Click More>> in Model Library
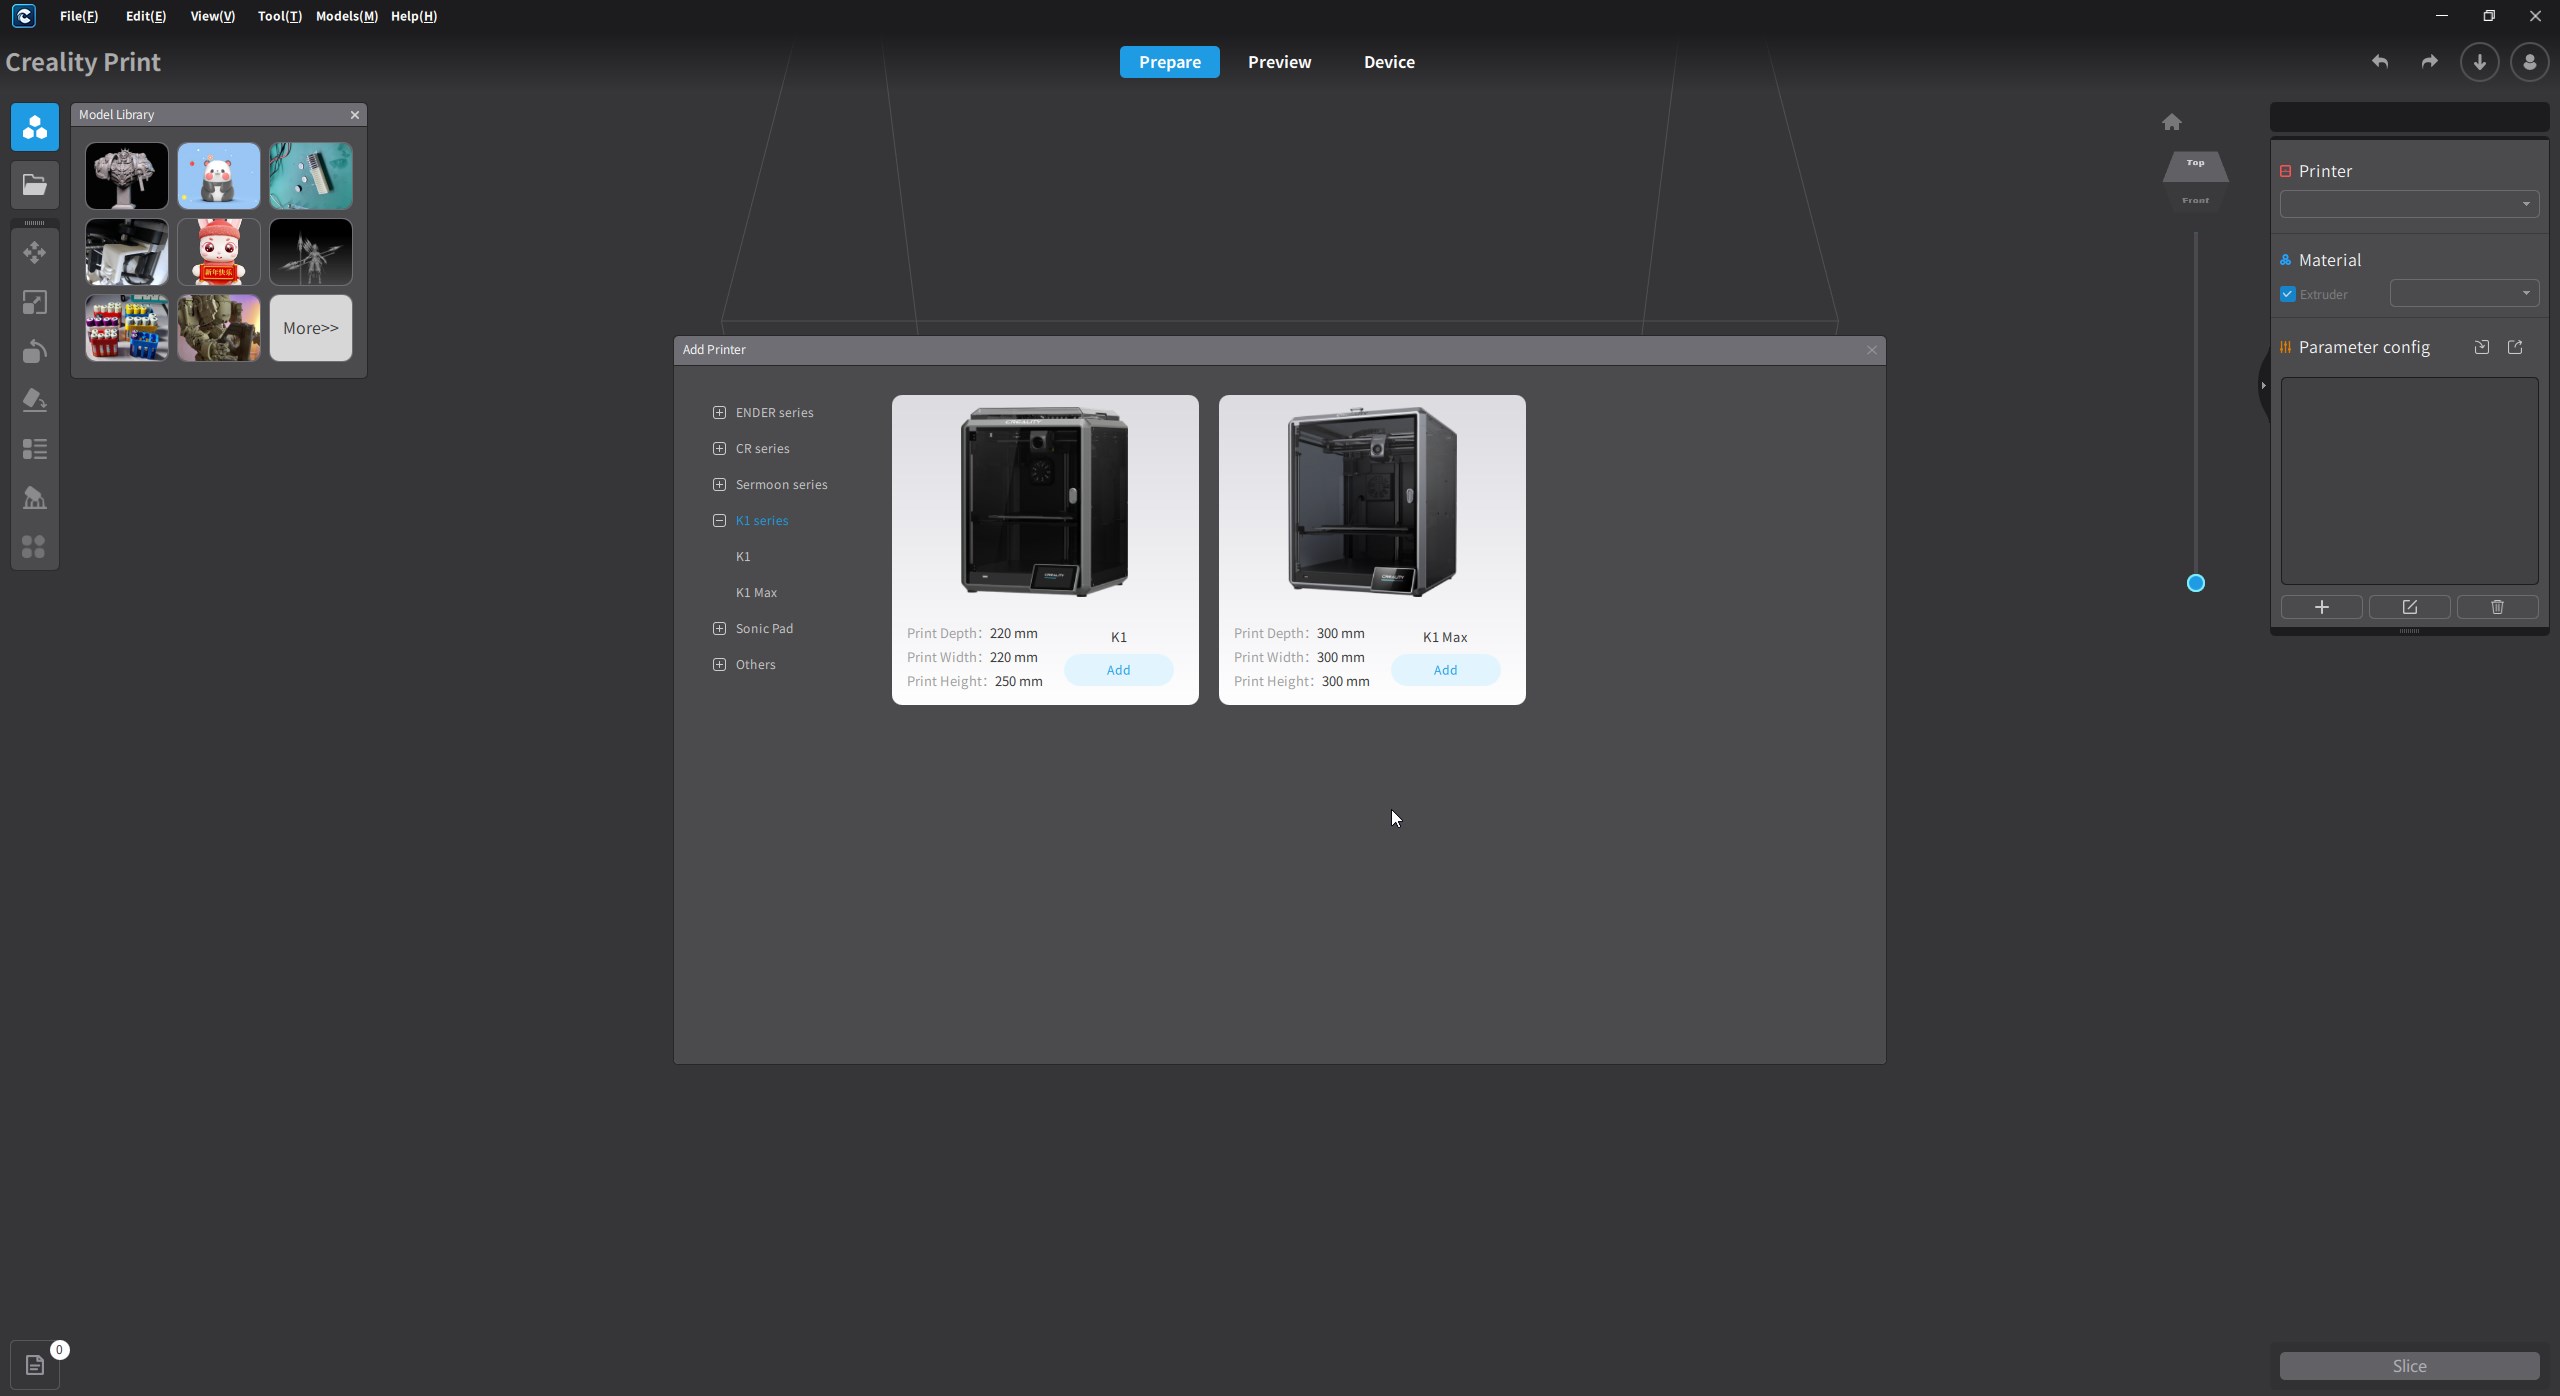 pos(311,328)
